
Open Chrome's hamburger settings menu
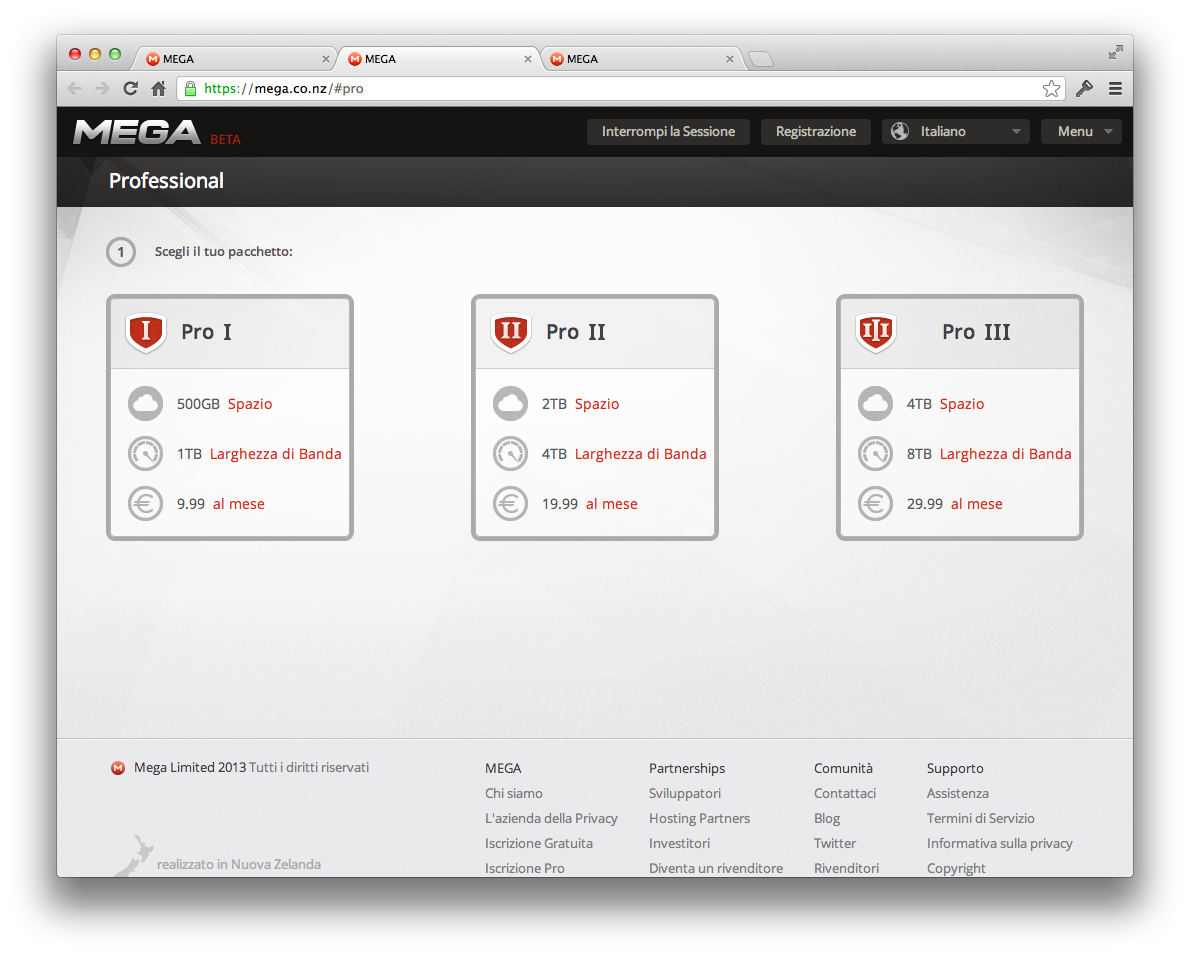(x=1115, y=89)
